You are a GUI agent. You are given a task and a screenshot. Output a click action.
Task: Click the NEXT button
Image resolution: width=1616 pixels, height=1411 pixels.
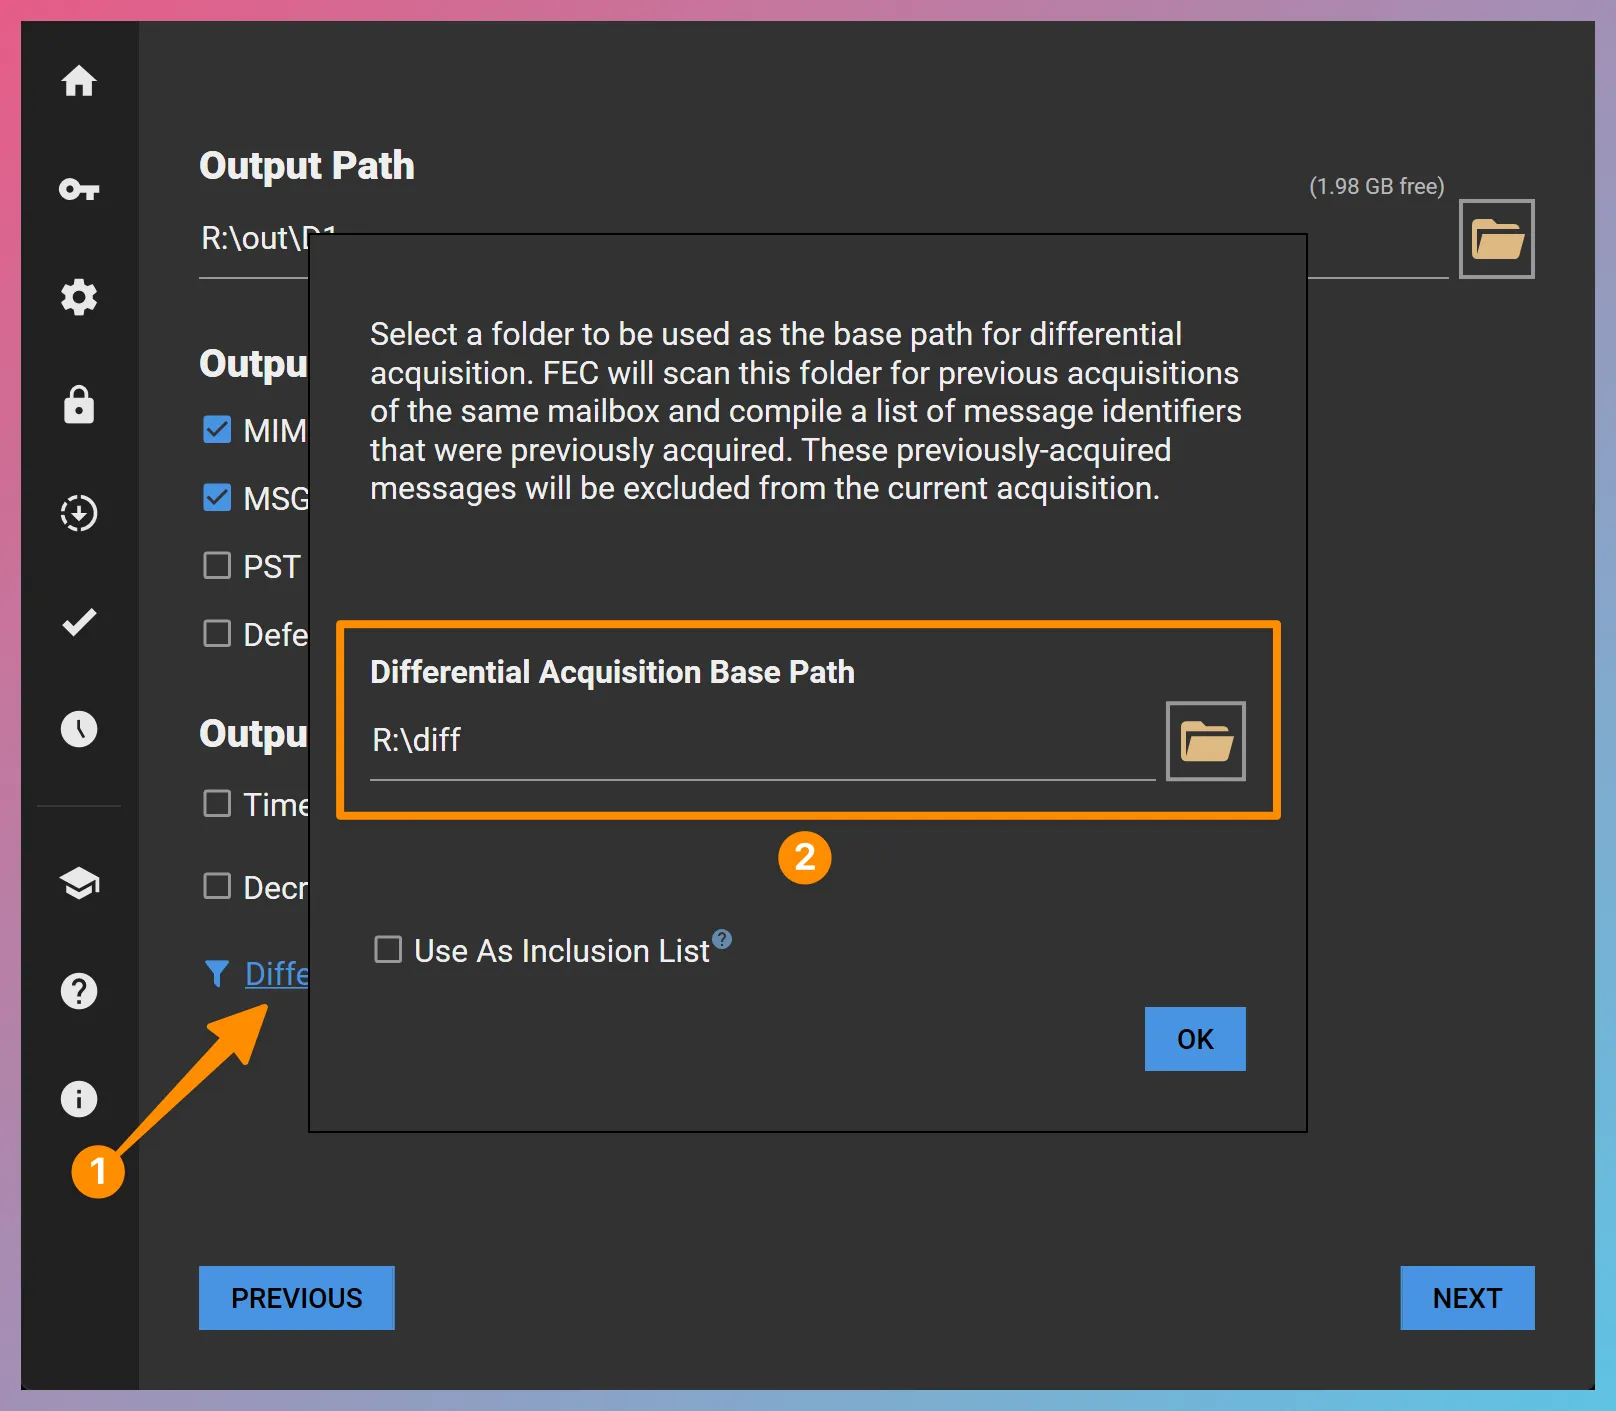click(x=1466, y=1298)
